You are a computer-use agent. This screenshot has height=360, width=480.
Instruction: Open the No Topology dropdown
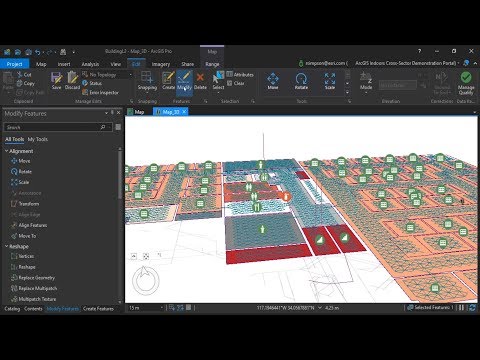point(107,75)
